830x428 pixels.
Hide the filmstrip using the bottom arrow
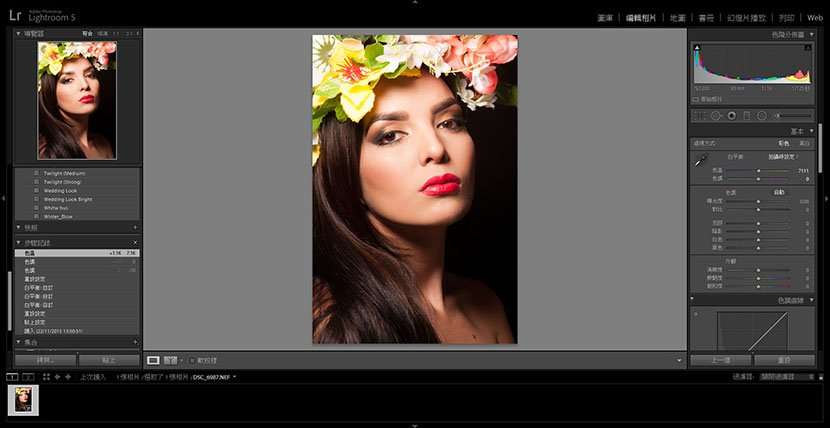[x=415, y=425]
